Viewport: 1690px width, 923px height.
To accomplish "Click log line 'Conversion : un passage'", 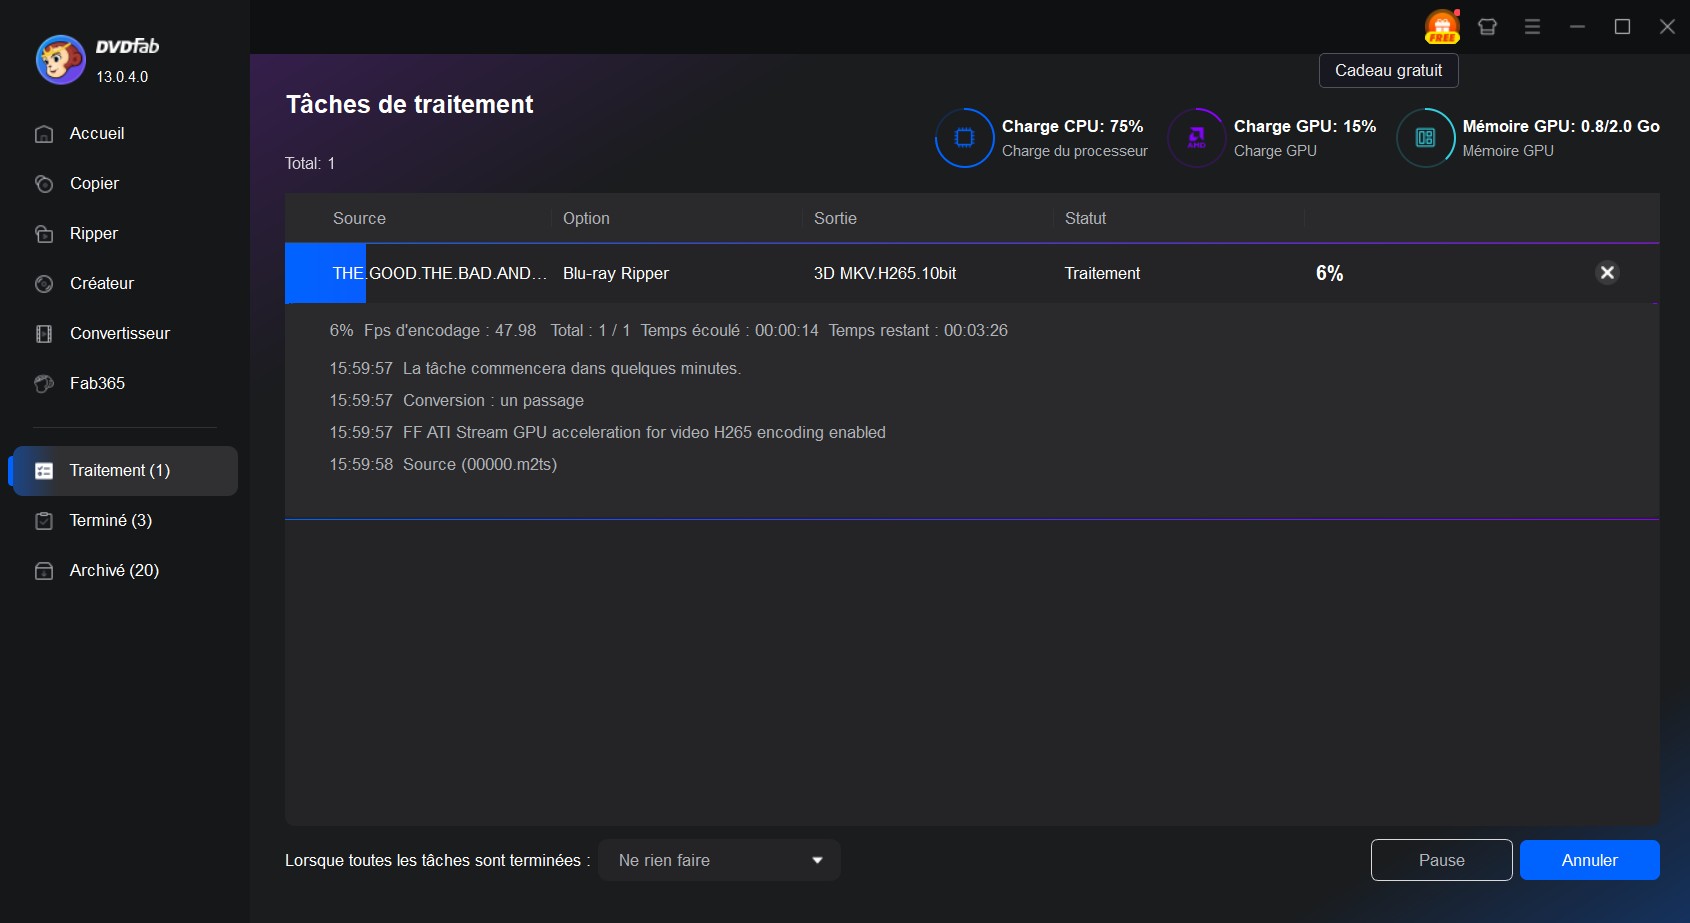I will click(x=456, y=401).
